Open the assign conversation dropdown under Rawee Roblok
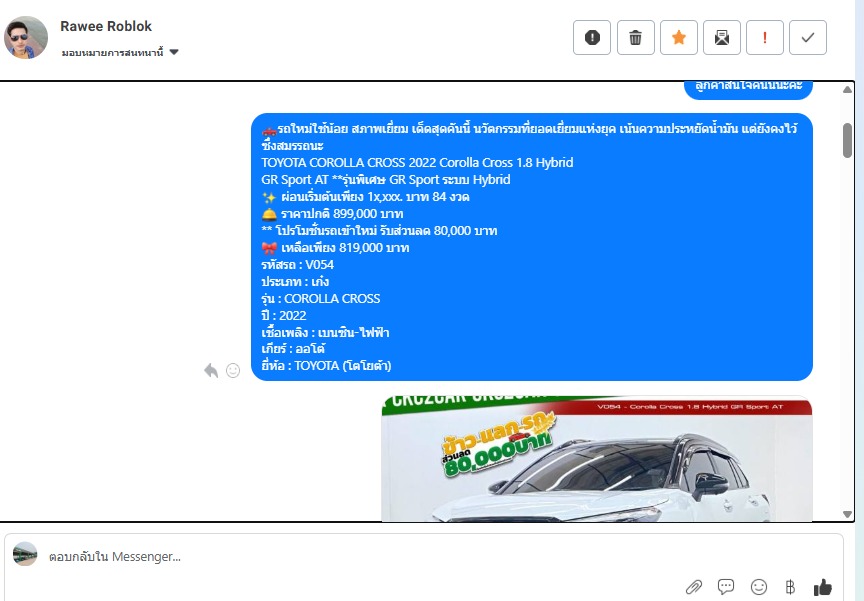The image size is (864, 601). tap(120, 52)
